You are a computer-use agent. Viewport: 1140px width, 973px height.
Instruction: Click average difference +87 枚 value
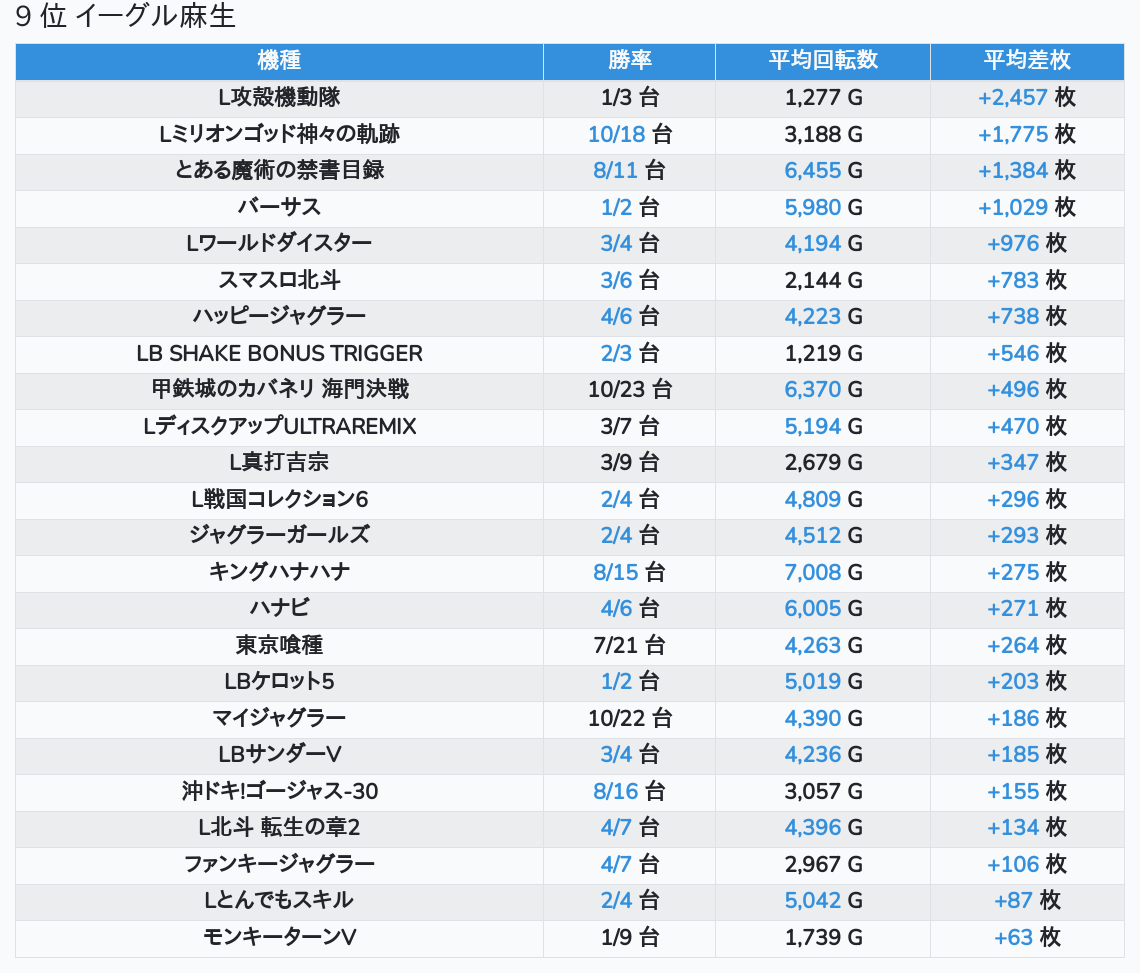point(1027,901)
